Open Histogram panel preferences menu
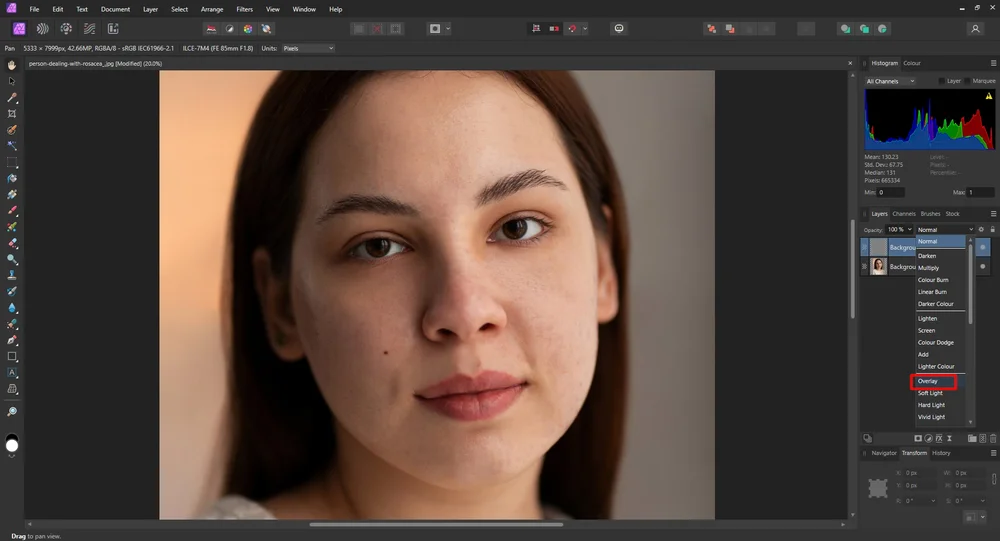Image resolution: width=1000 pixels, height=541 pixels. 993,63
